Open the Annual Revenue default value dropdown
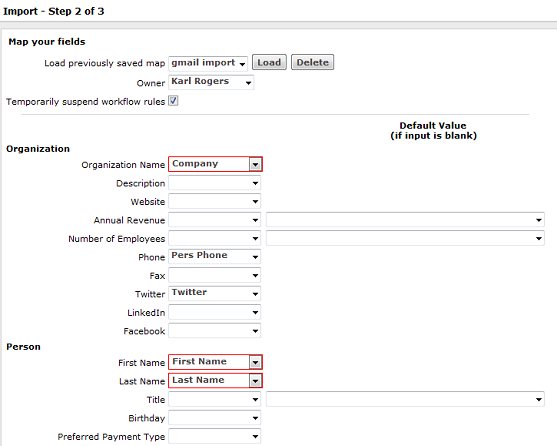Viewport: 557px width, 446px height. coord(405,220)
